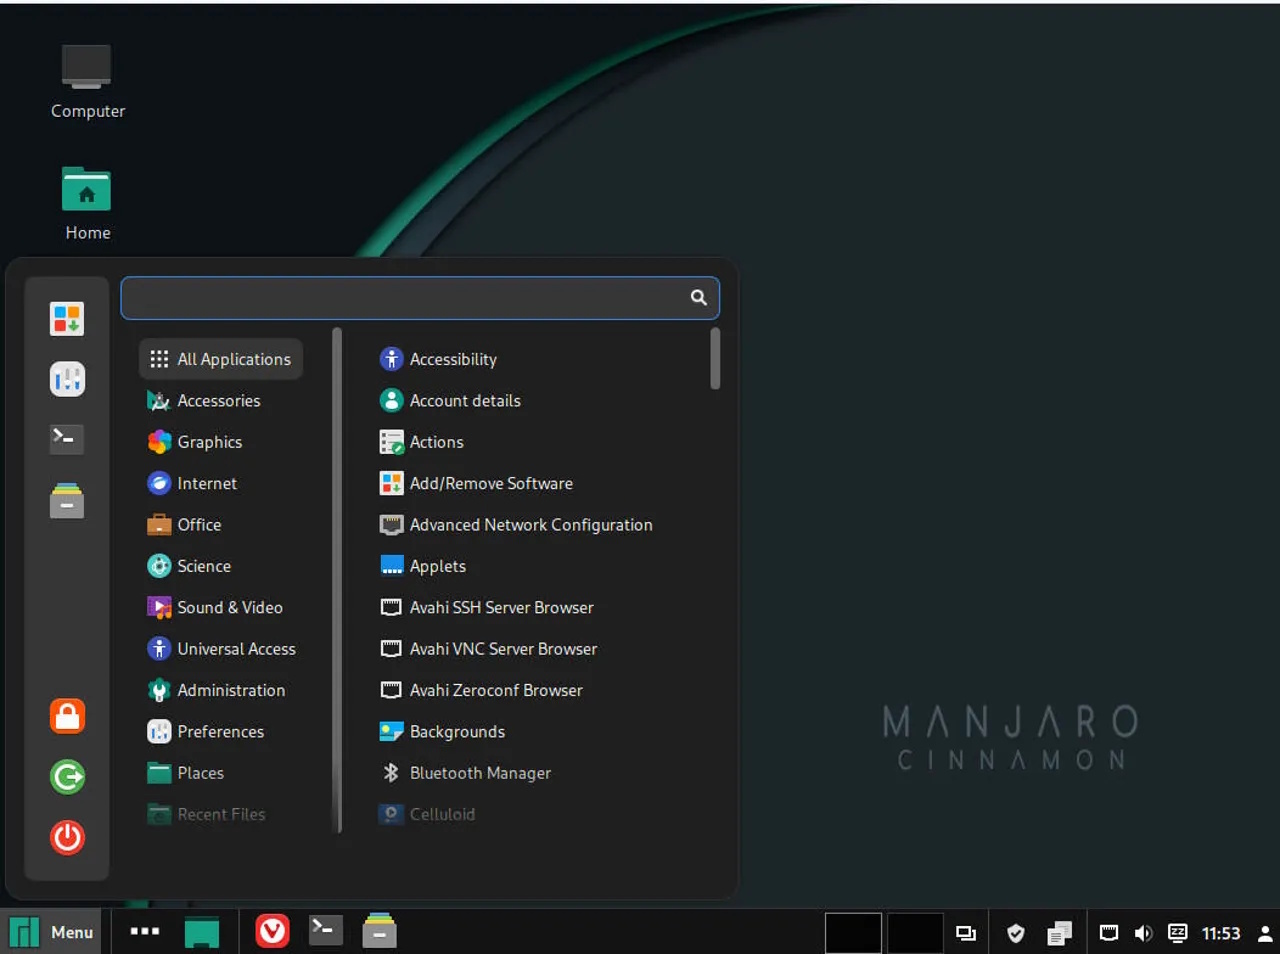This screenshot has height=954, width=1280.
Task: Launch Add/Remove Software
Action: [x=490, y=483]
